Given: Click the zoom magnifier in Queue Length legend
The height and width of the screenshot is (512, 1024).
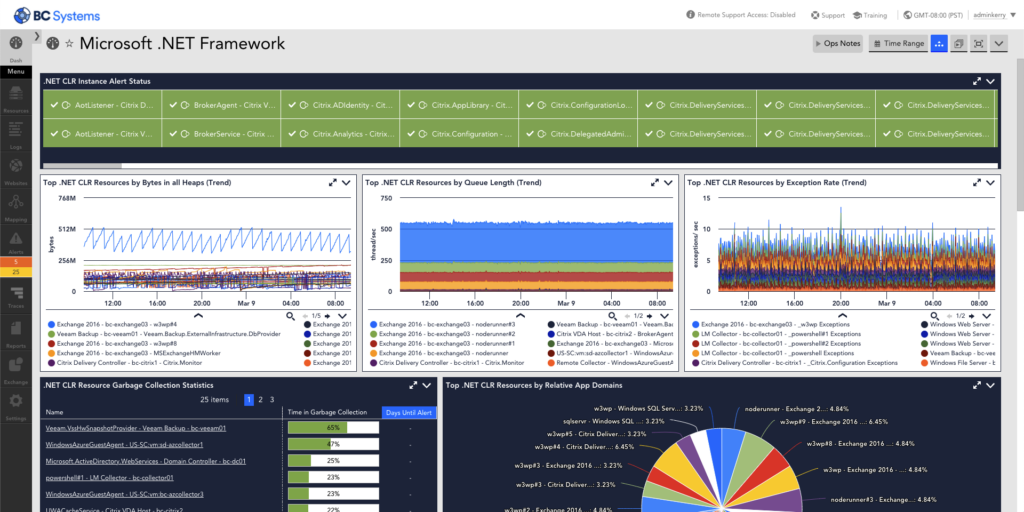Looking at the screenshot, I should (x=612, y=315).
